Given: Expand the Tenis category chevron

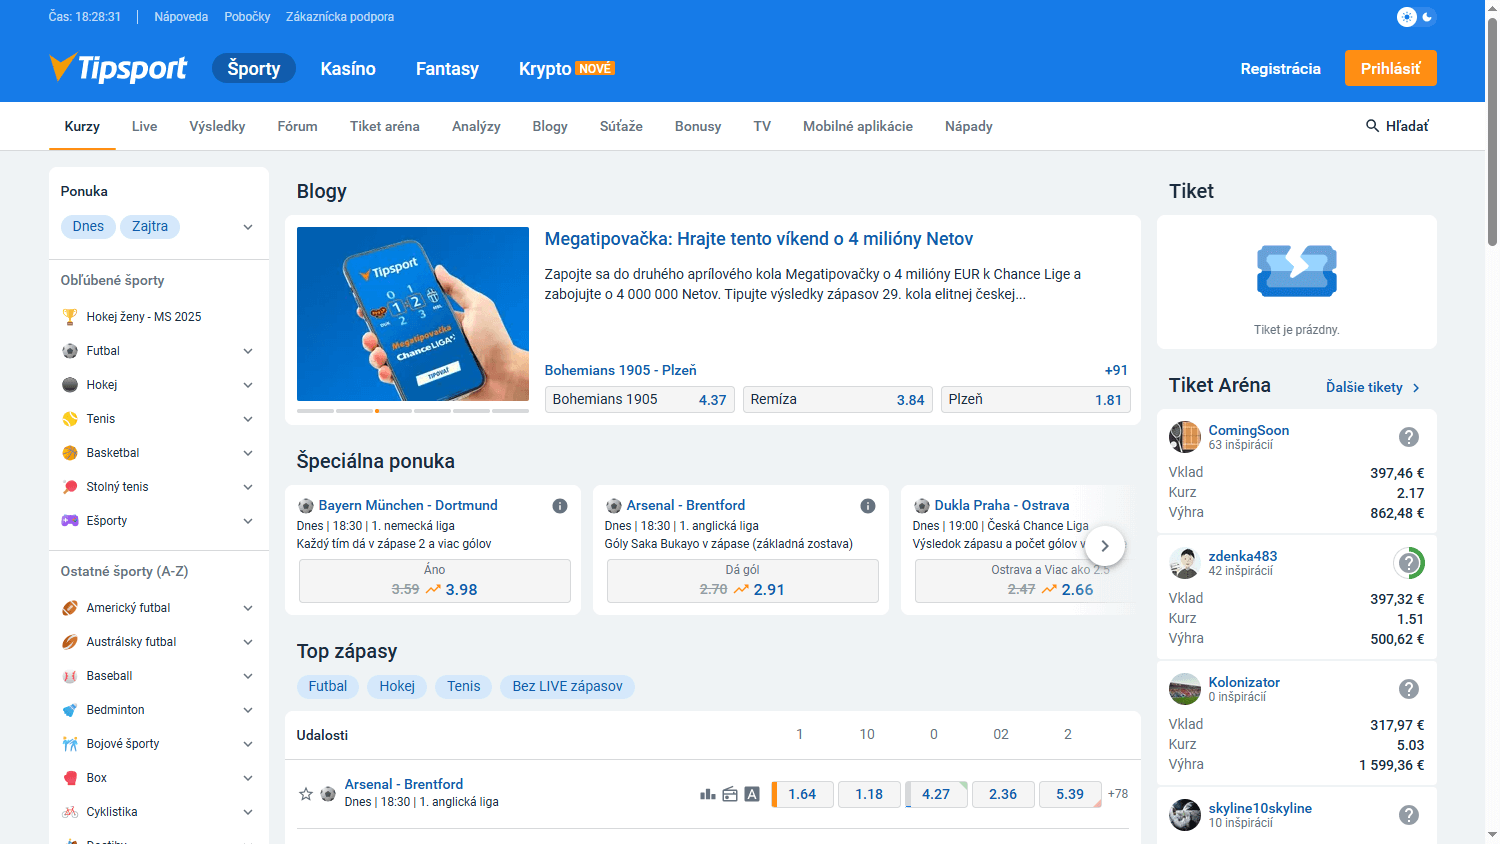Looking at the screenshot, I should coord(248,419).
